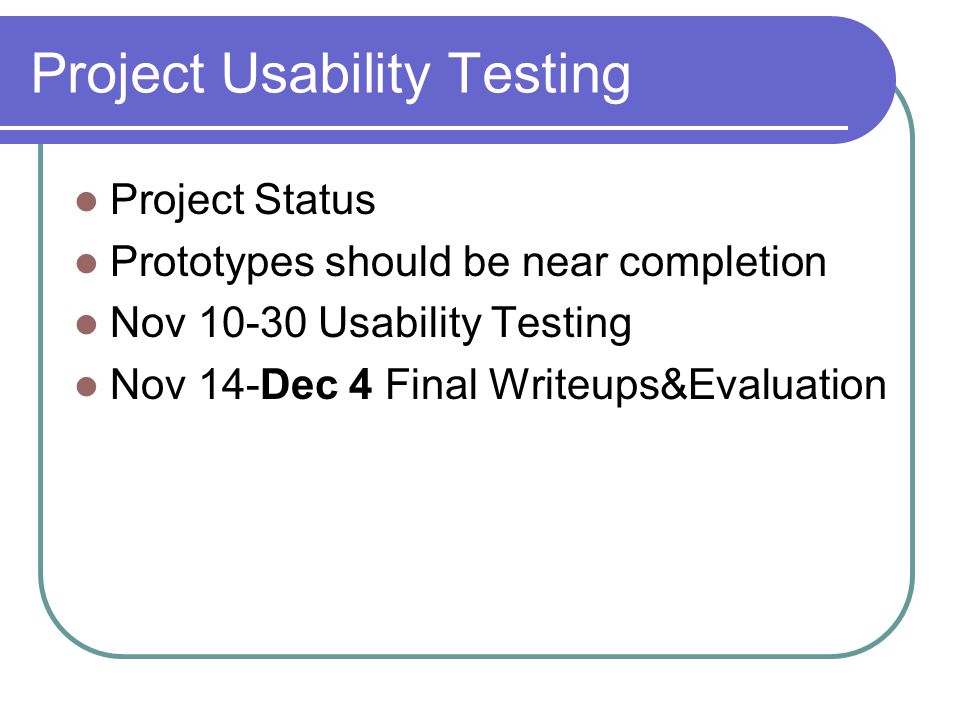Select the 'Project Status' text line
This screenshot has width=960, height=720.
[242, 200]
